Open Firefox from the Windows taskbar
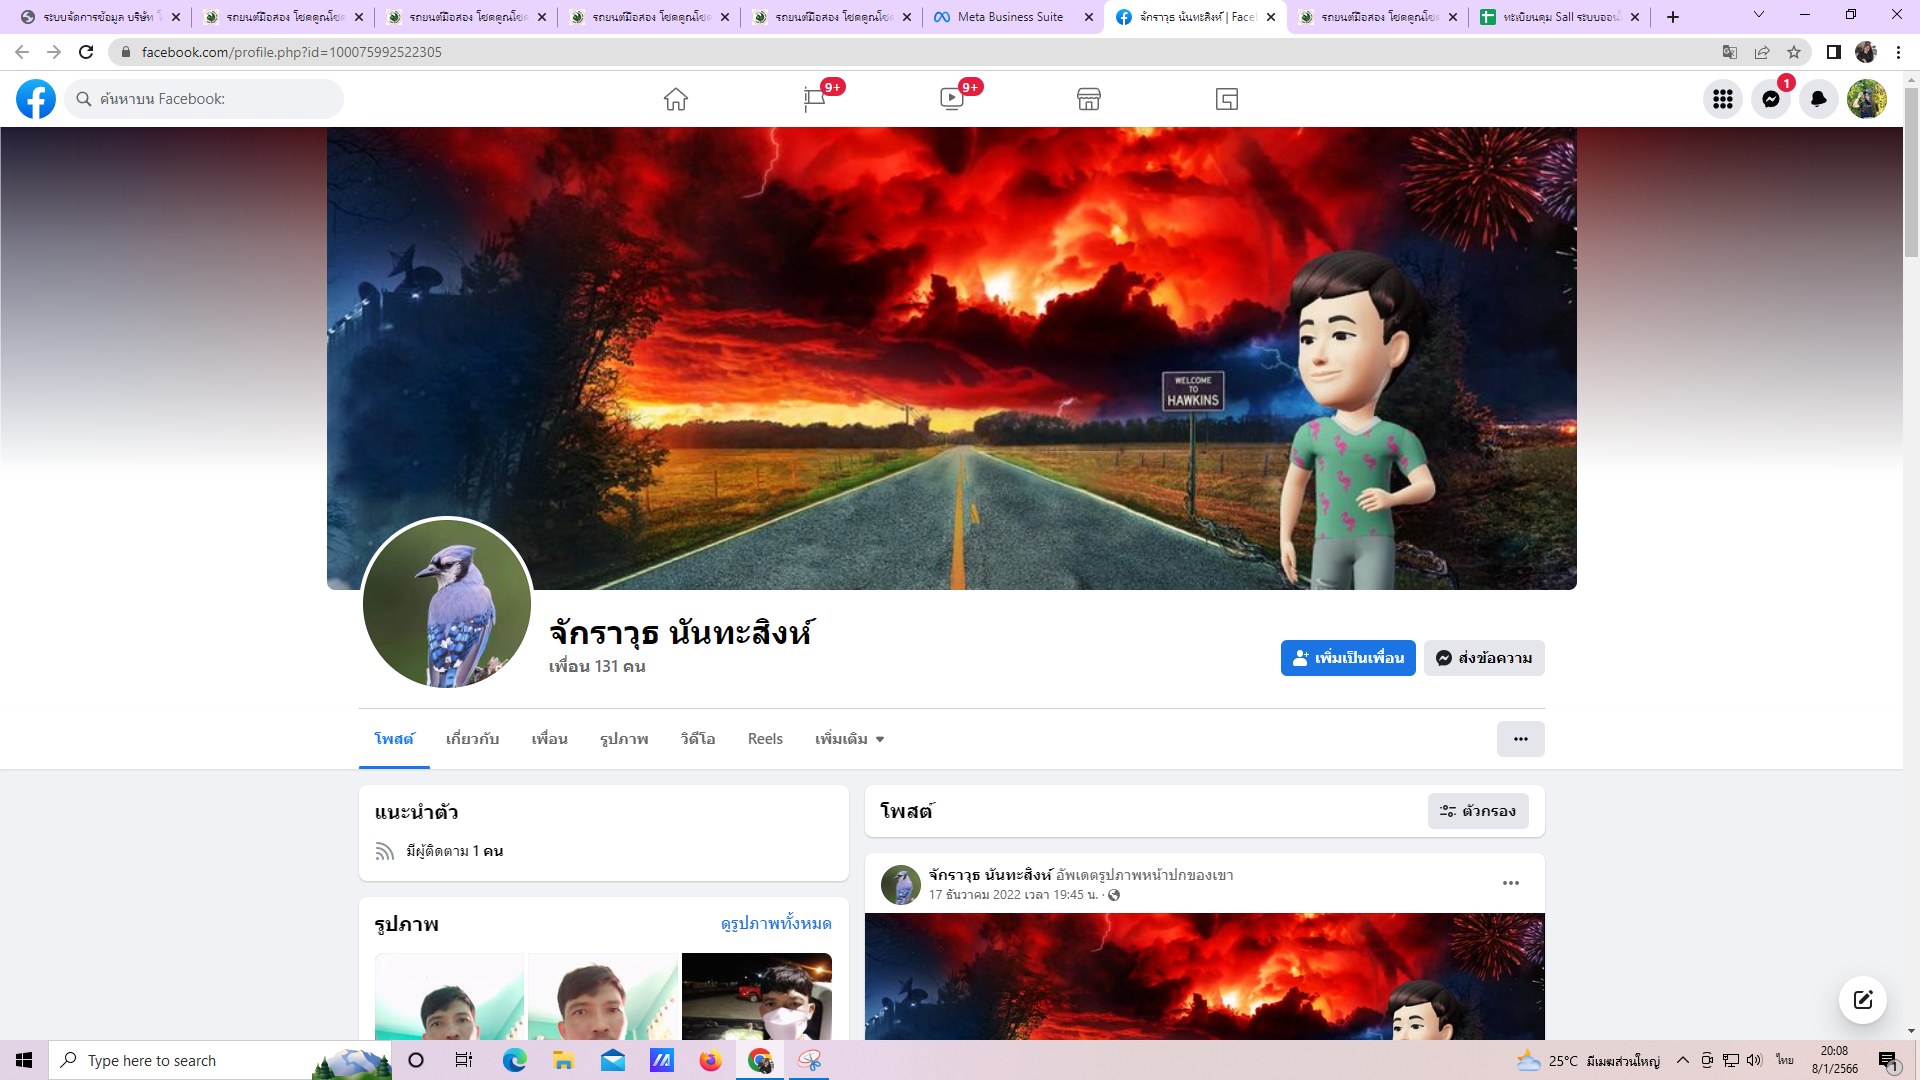Screen dimensions: 1920x1080 pos(710,1060)
